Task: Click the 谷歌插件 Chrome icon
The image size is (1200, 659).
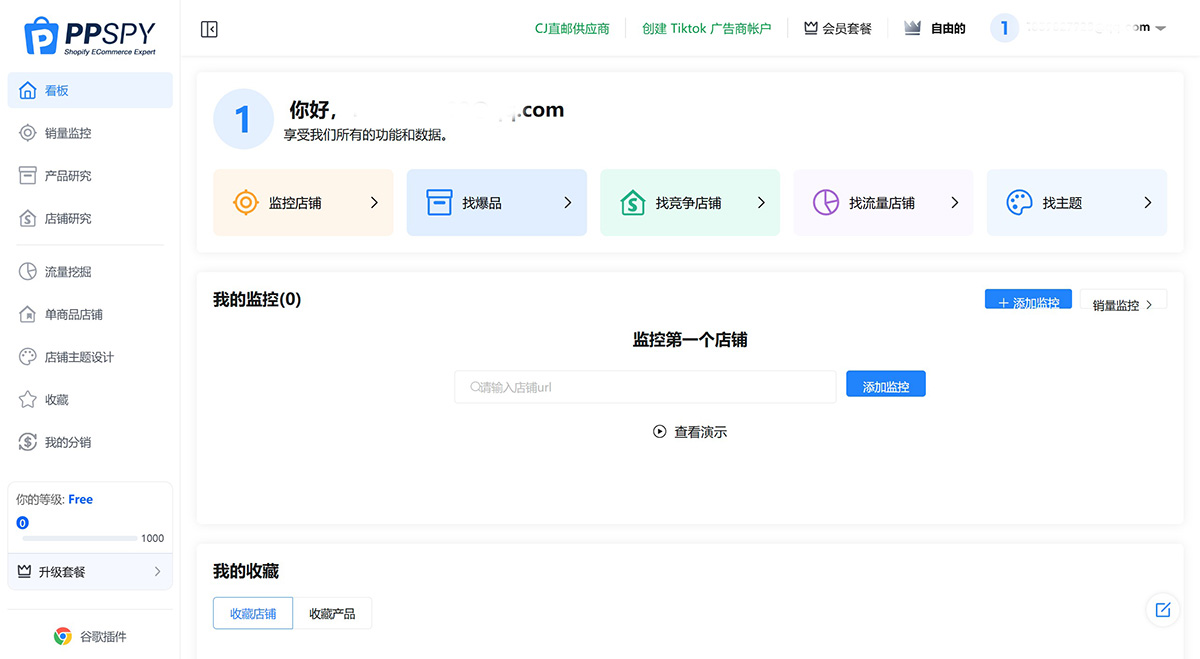Action: coord(62,636)
